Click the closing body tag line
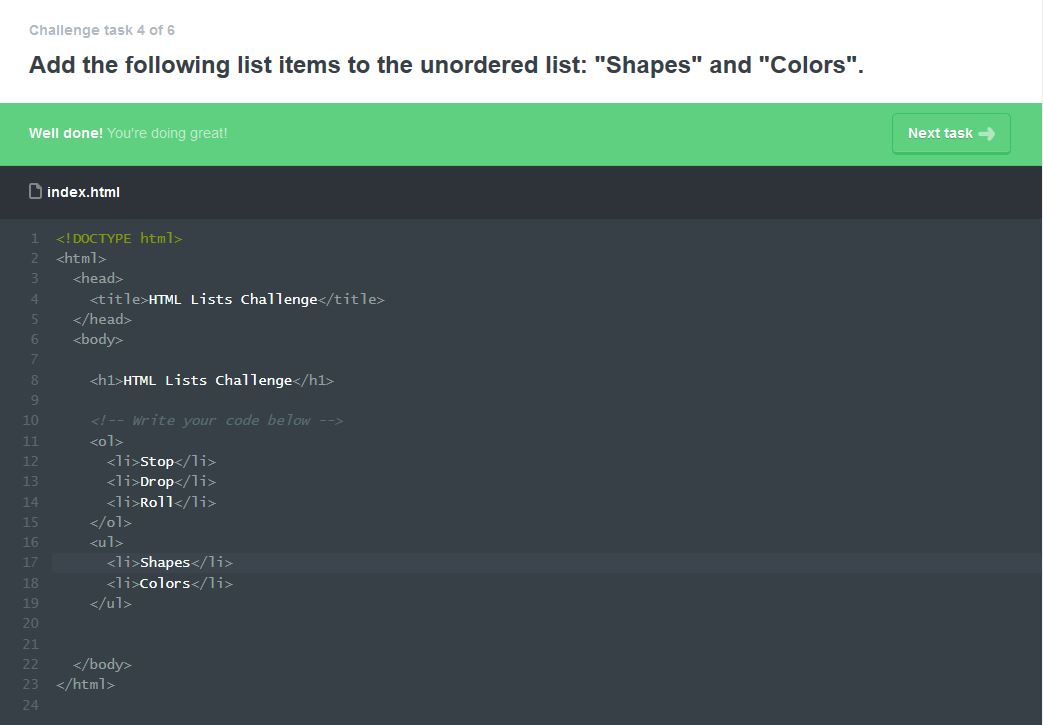 (102, 664)
